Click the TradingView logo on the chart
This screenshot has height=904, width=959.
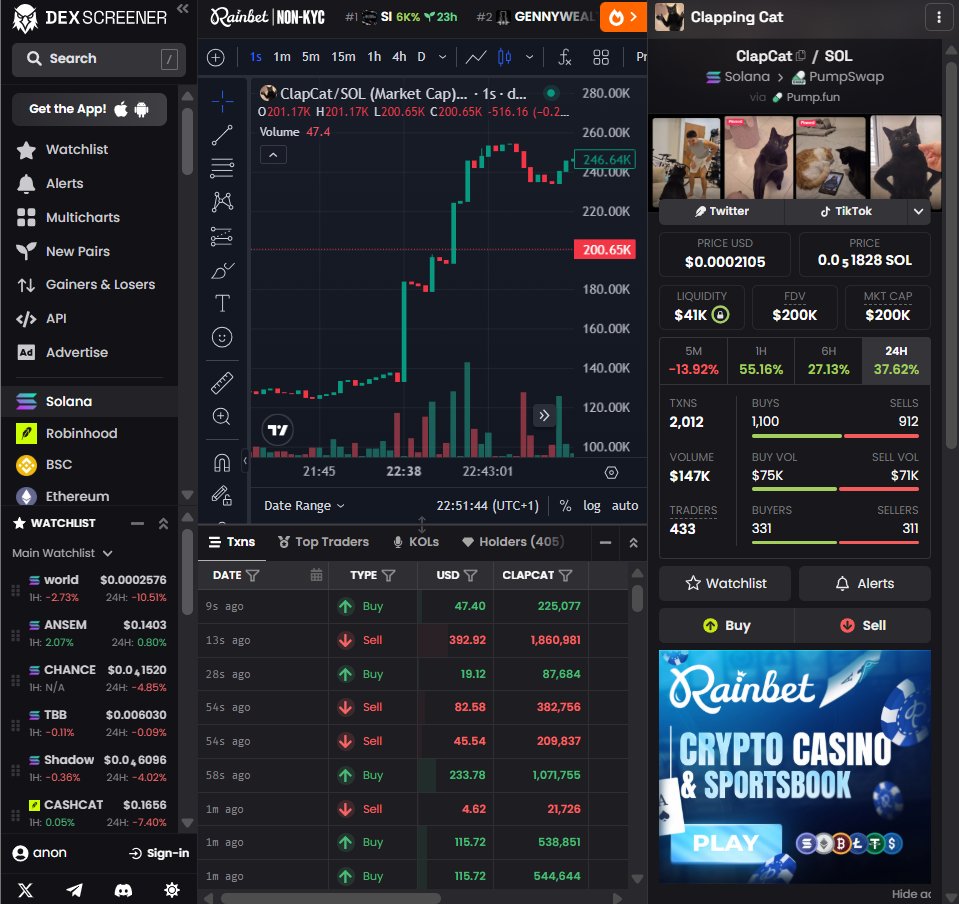coord(278,429)
